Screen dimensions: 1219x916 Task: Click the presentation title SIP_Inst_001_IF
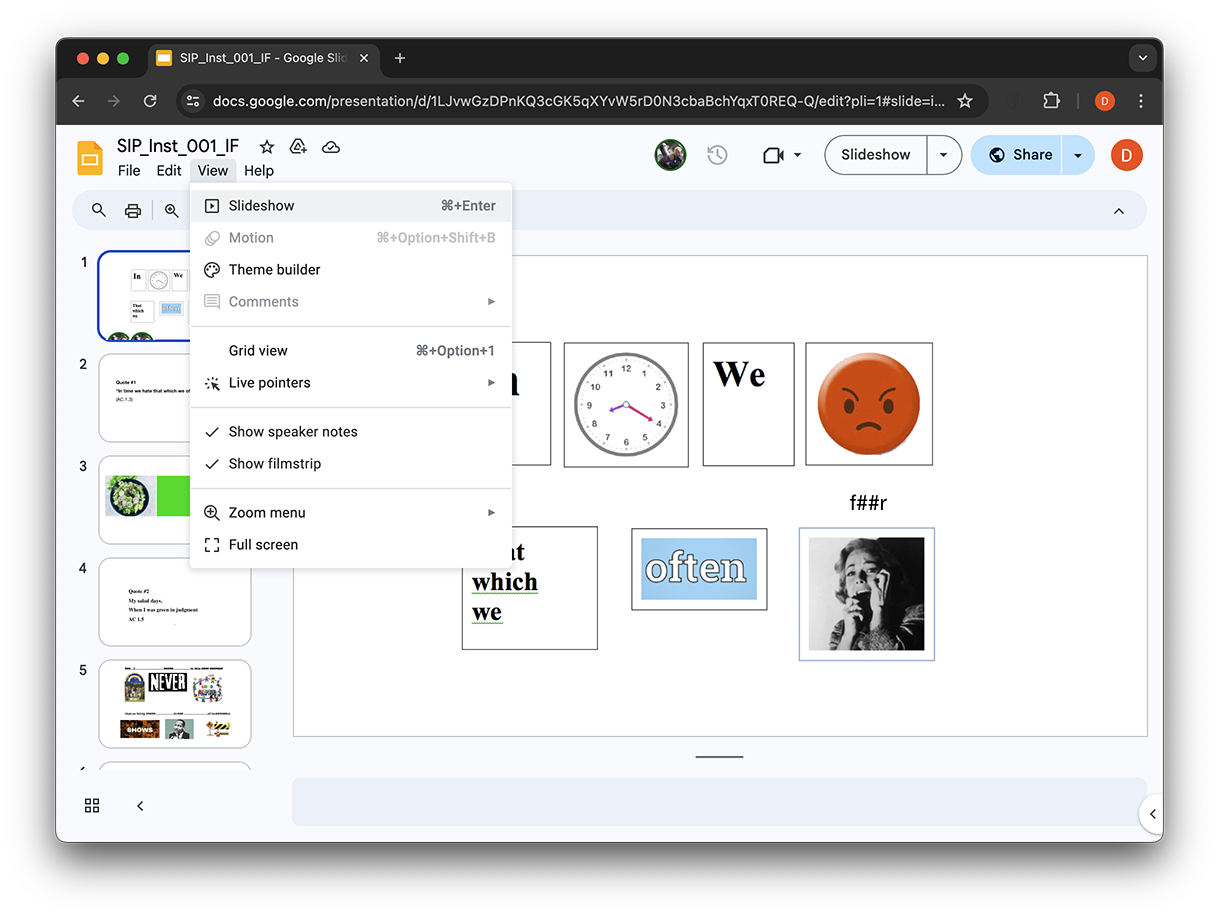pos(178,147)
